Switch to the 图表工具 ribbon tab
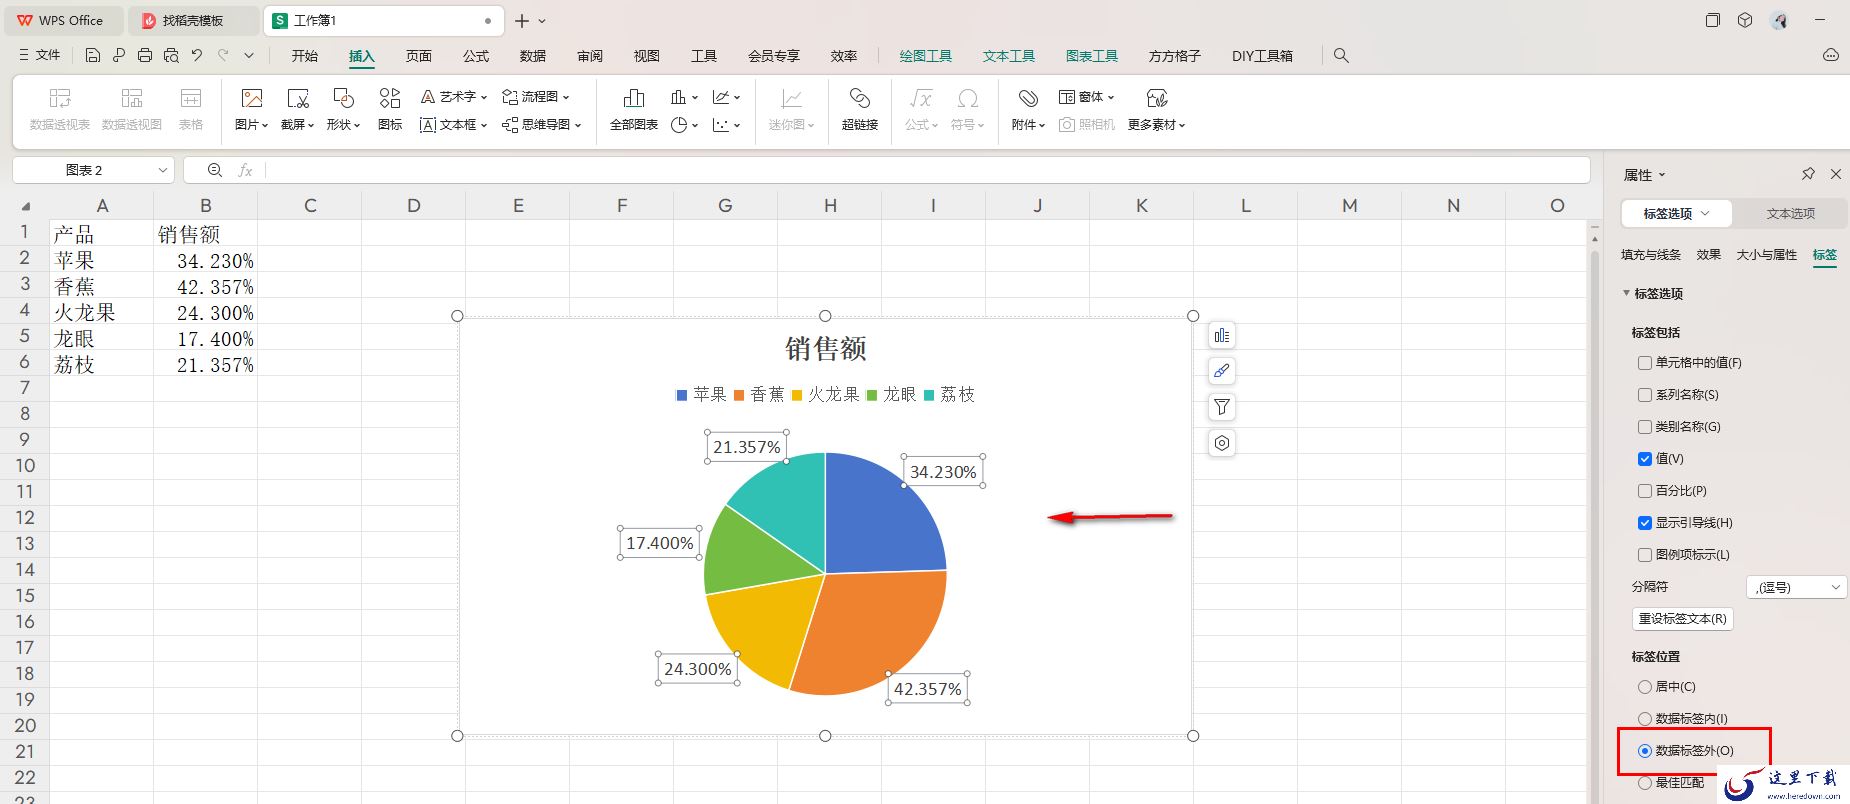This screenshot has height=804, width=1850. (1091, 56)
